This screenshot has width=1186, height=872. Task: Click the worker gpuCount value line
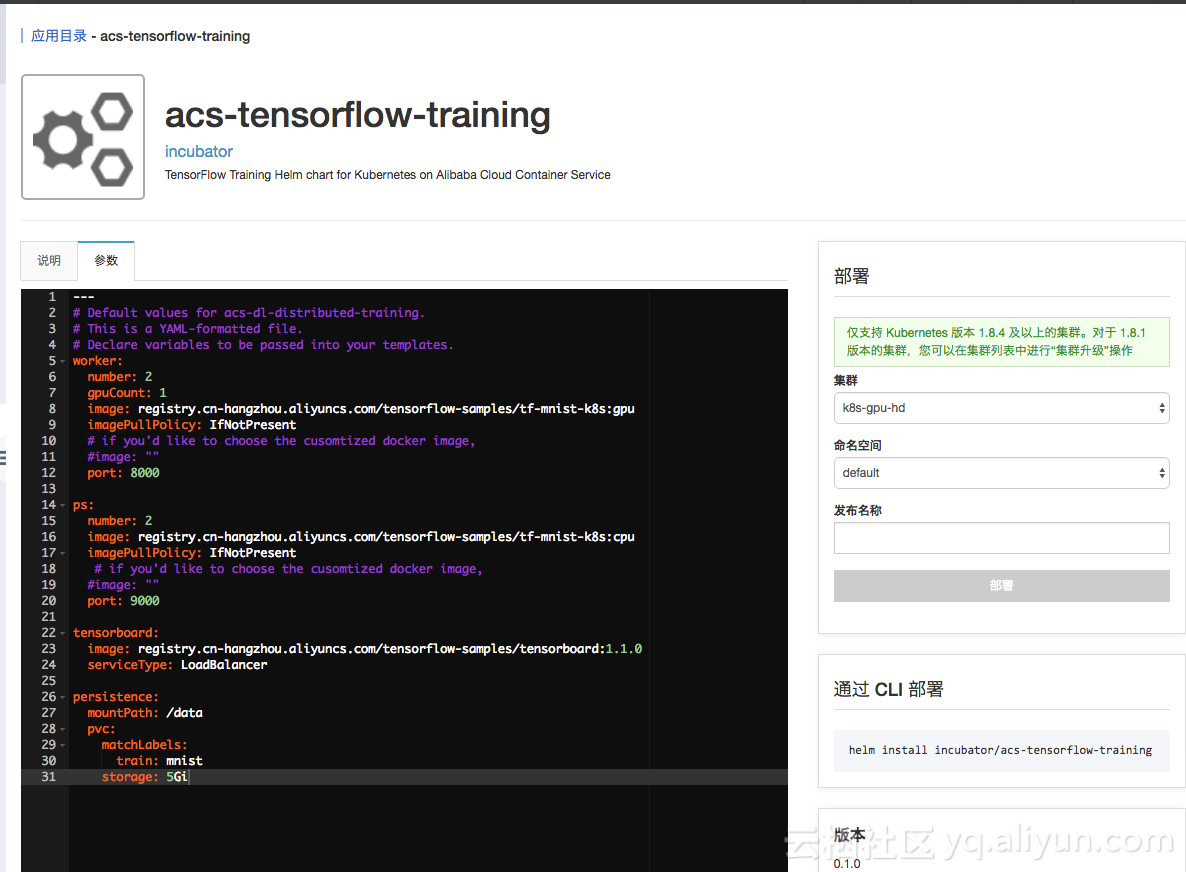tap(126, 393)
